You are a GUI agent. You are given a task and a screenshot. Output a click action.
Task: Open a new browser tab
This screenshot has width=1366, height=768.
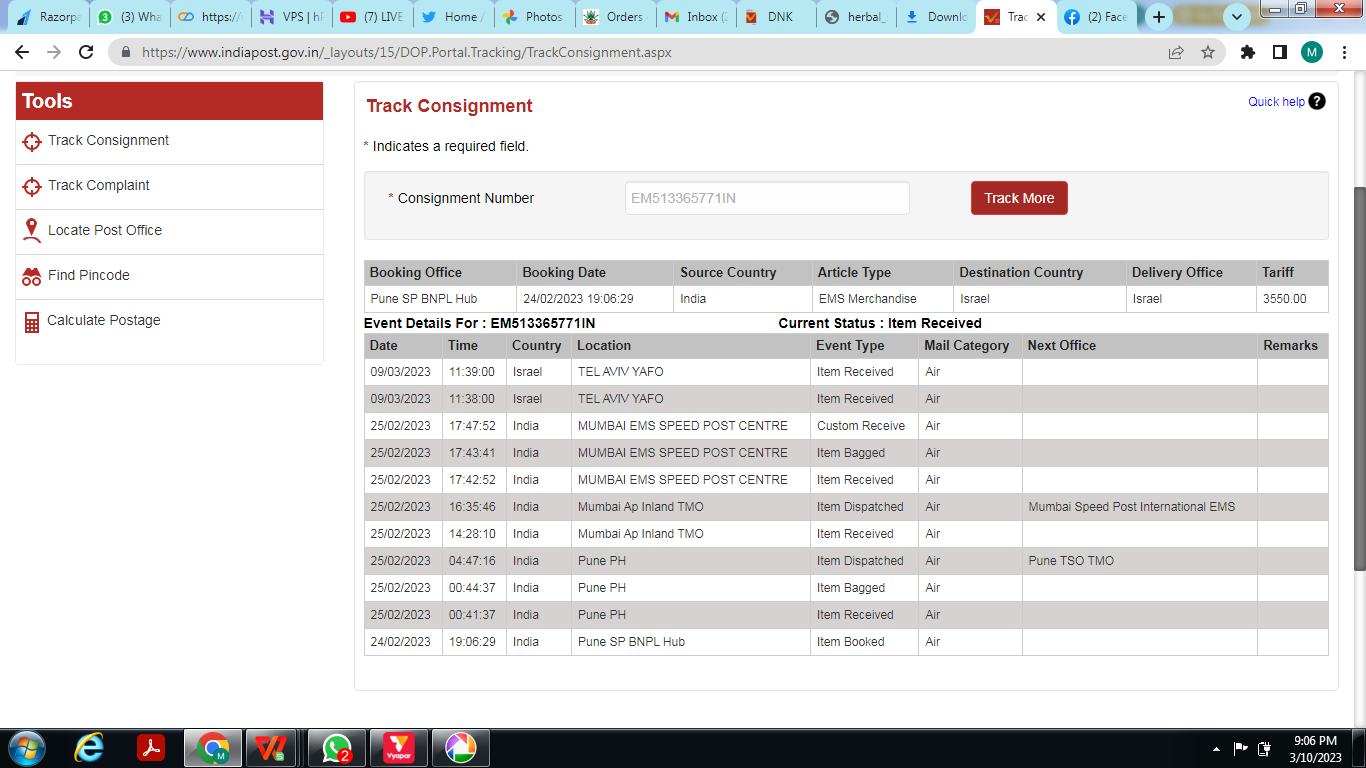[x=1159, y=17]
